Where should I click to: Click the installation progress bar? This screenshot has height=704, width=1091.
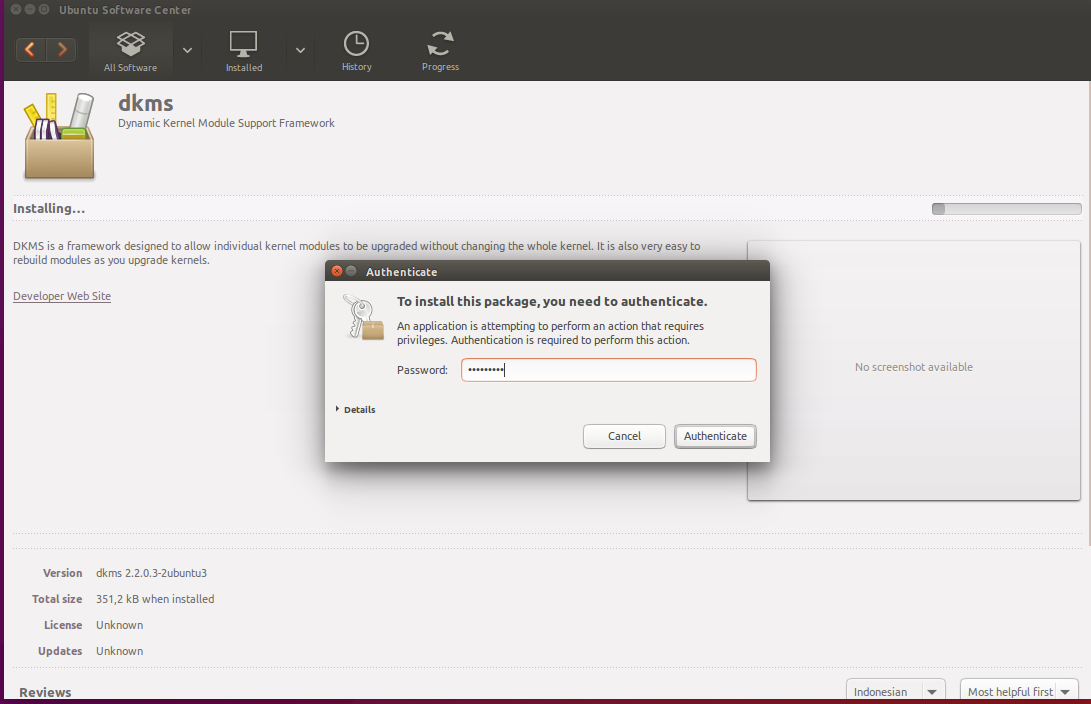(x=1006, y=209)
